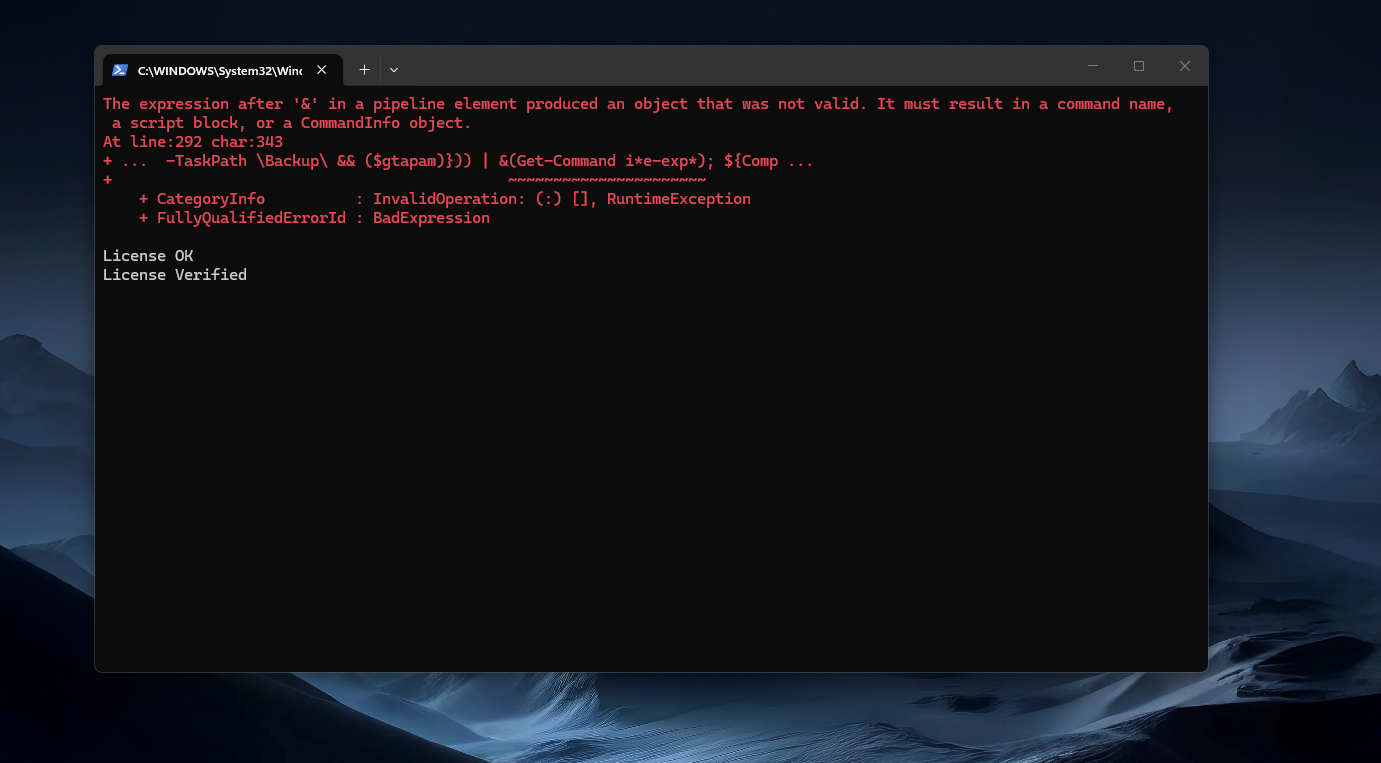This screenshot has width=1381, height=763.
Task: Open a new terminal tab
Action: (365, 70)
